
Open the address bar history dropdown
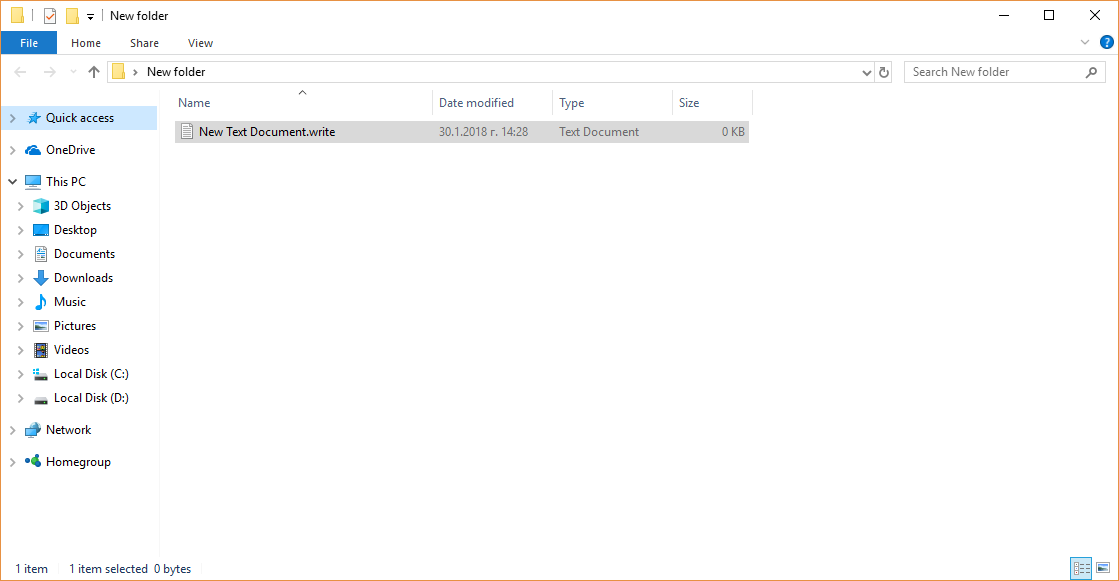coord(867,72)
